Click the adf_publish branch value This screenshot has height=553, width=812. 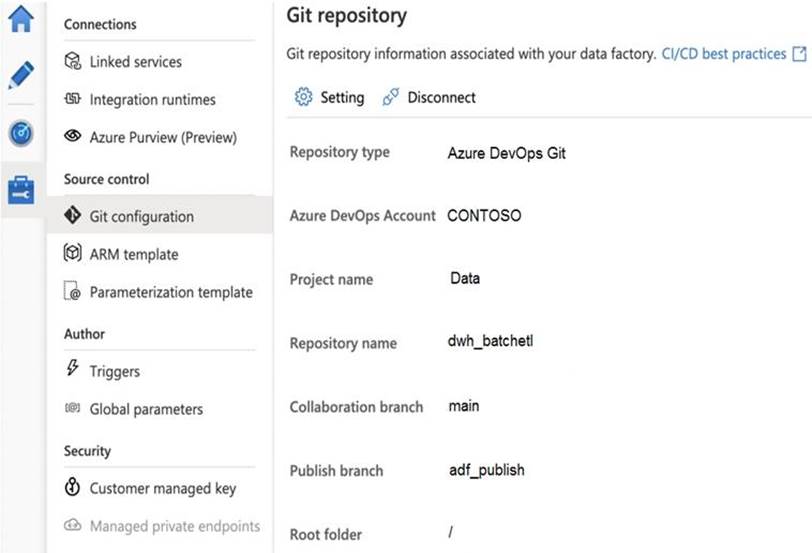pos(486,470)
